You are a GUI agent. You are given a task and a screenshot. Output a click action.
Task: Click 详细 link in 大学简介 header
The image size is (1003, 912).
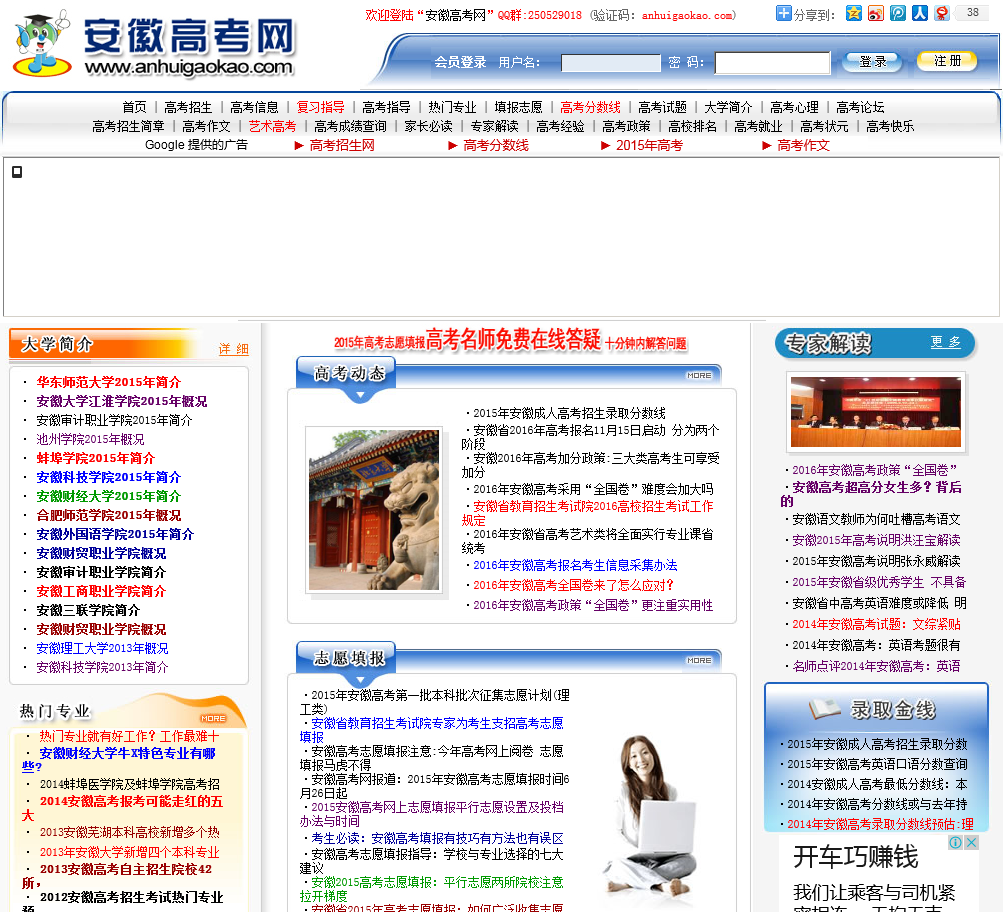[233, 349]
